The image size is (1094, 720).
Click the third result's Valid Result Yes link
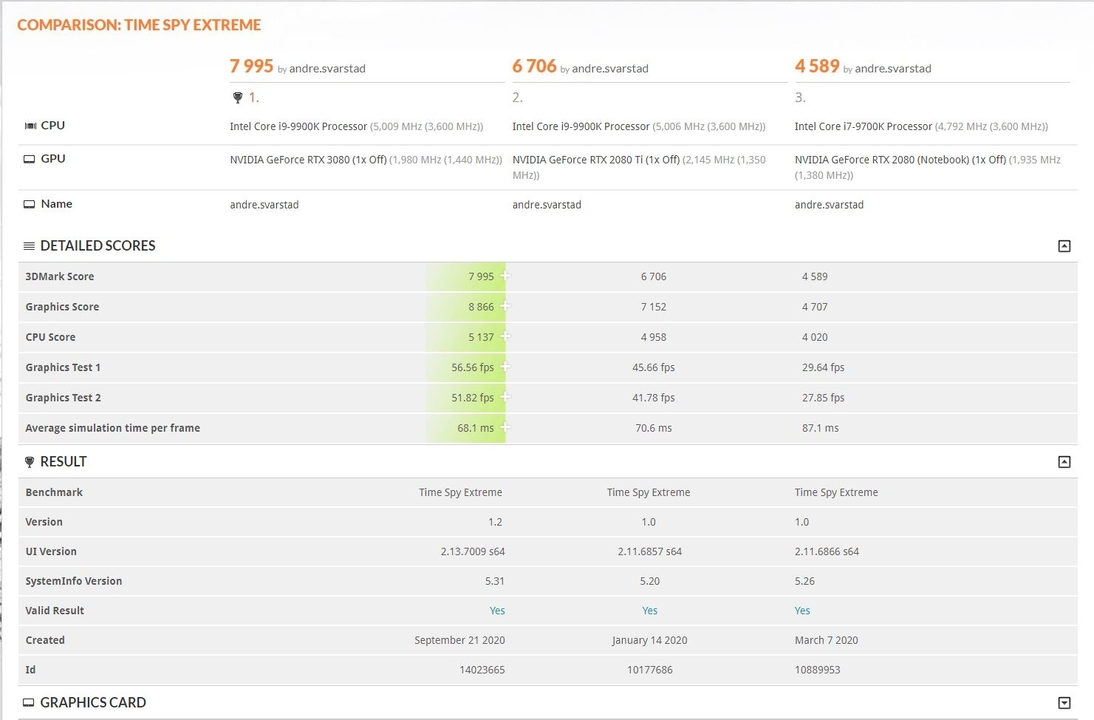[802, 610]
